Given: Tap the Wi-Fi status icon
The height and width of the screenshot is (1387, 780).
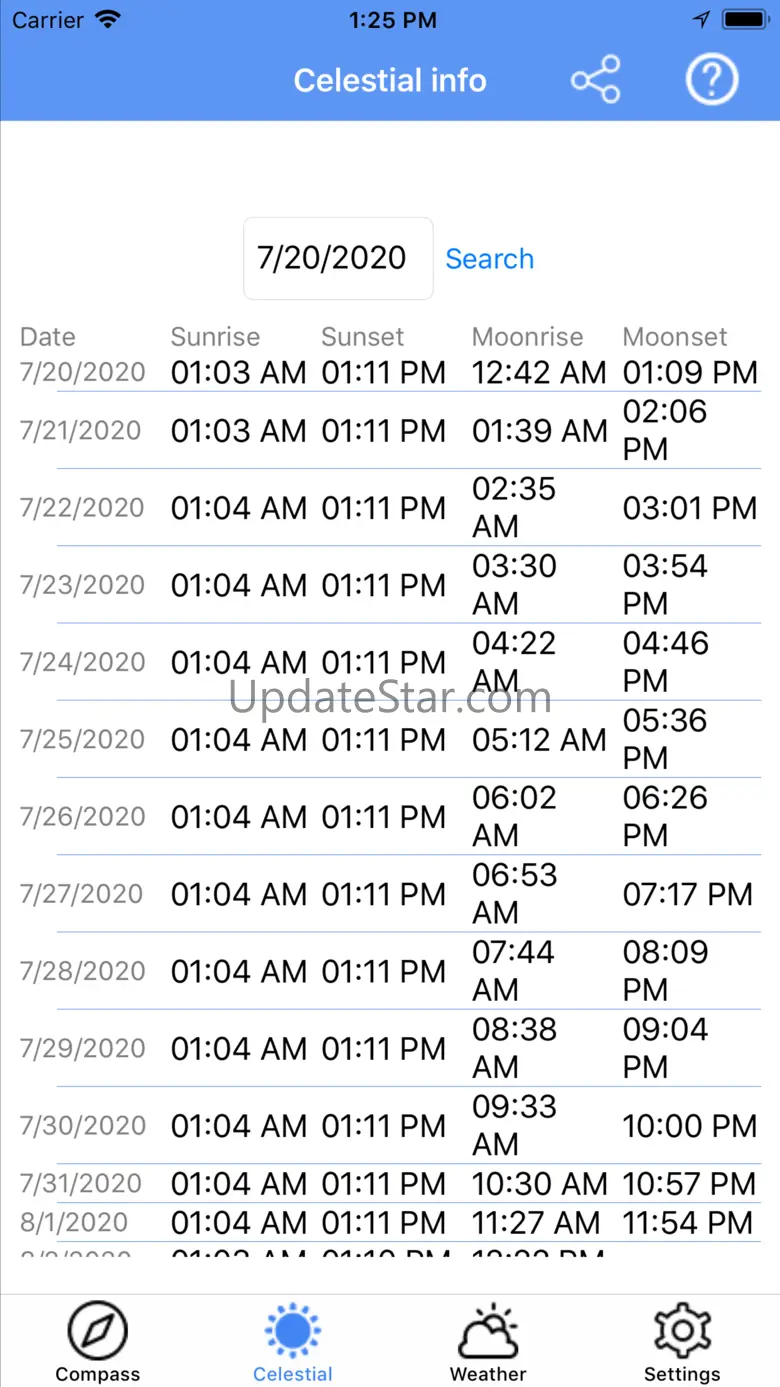Looking at the screenshot, I should tap(106, 20).
